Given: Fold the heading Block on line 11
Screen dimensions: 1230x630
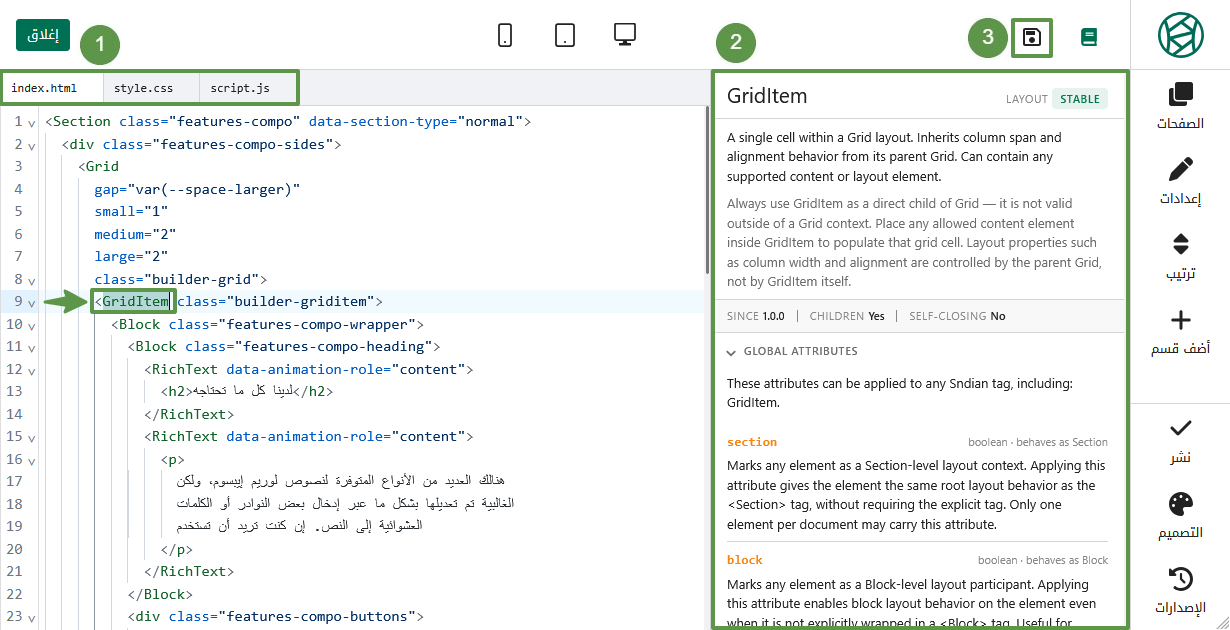Looking at the screenshot, I should click(32, 347).
